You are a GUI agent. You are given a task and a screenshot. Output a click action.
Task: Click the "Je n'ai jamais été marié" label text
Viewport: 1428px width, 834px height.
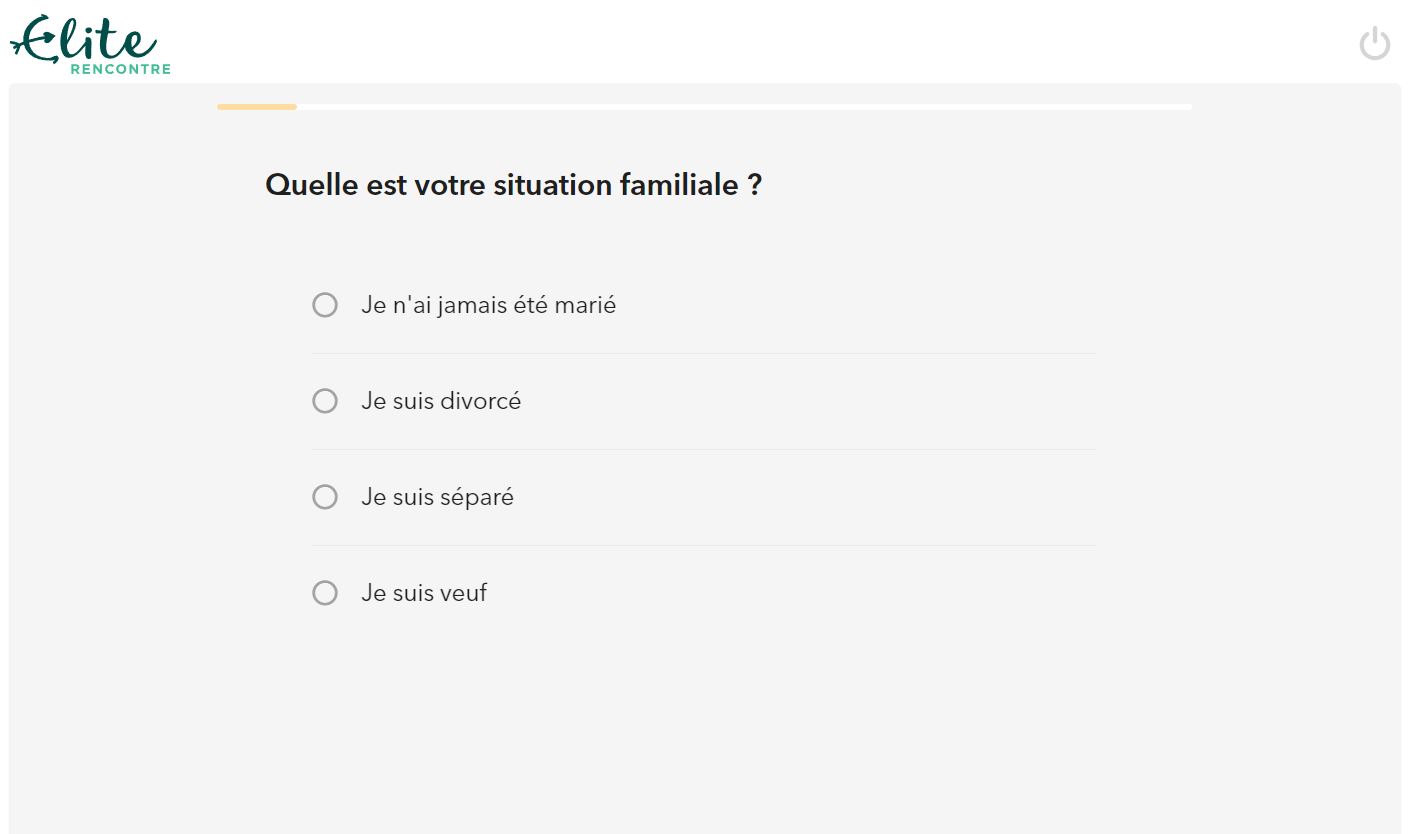click(488, 305)
